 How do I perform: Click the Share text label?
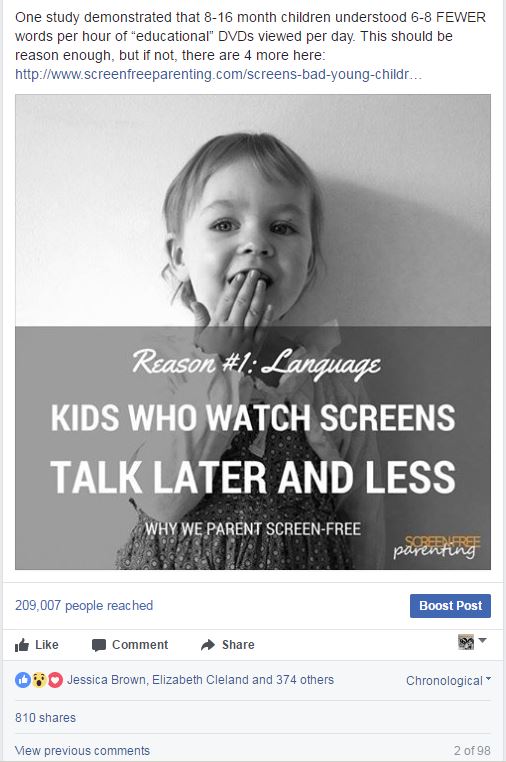pos(238,645)
